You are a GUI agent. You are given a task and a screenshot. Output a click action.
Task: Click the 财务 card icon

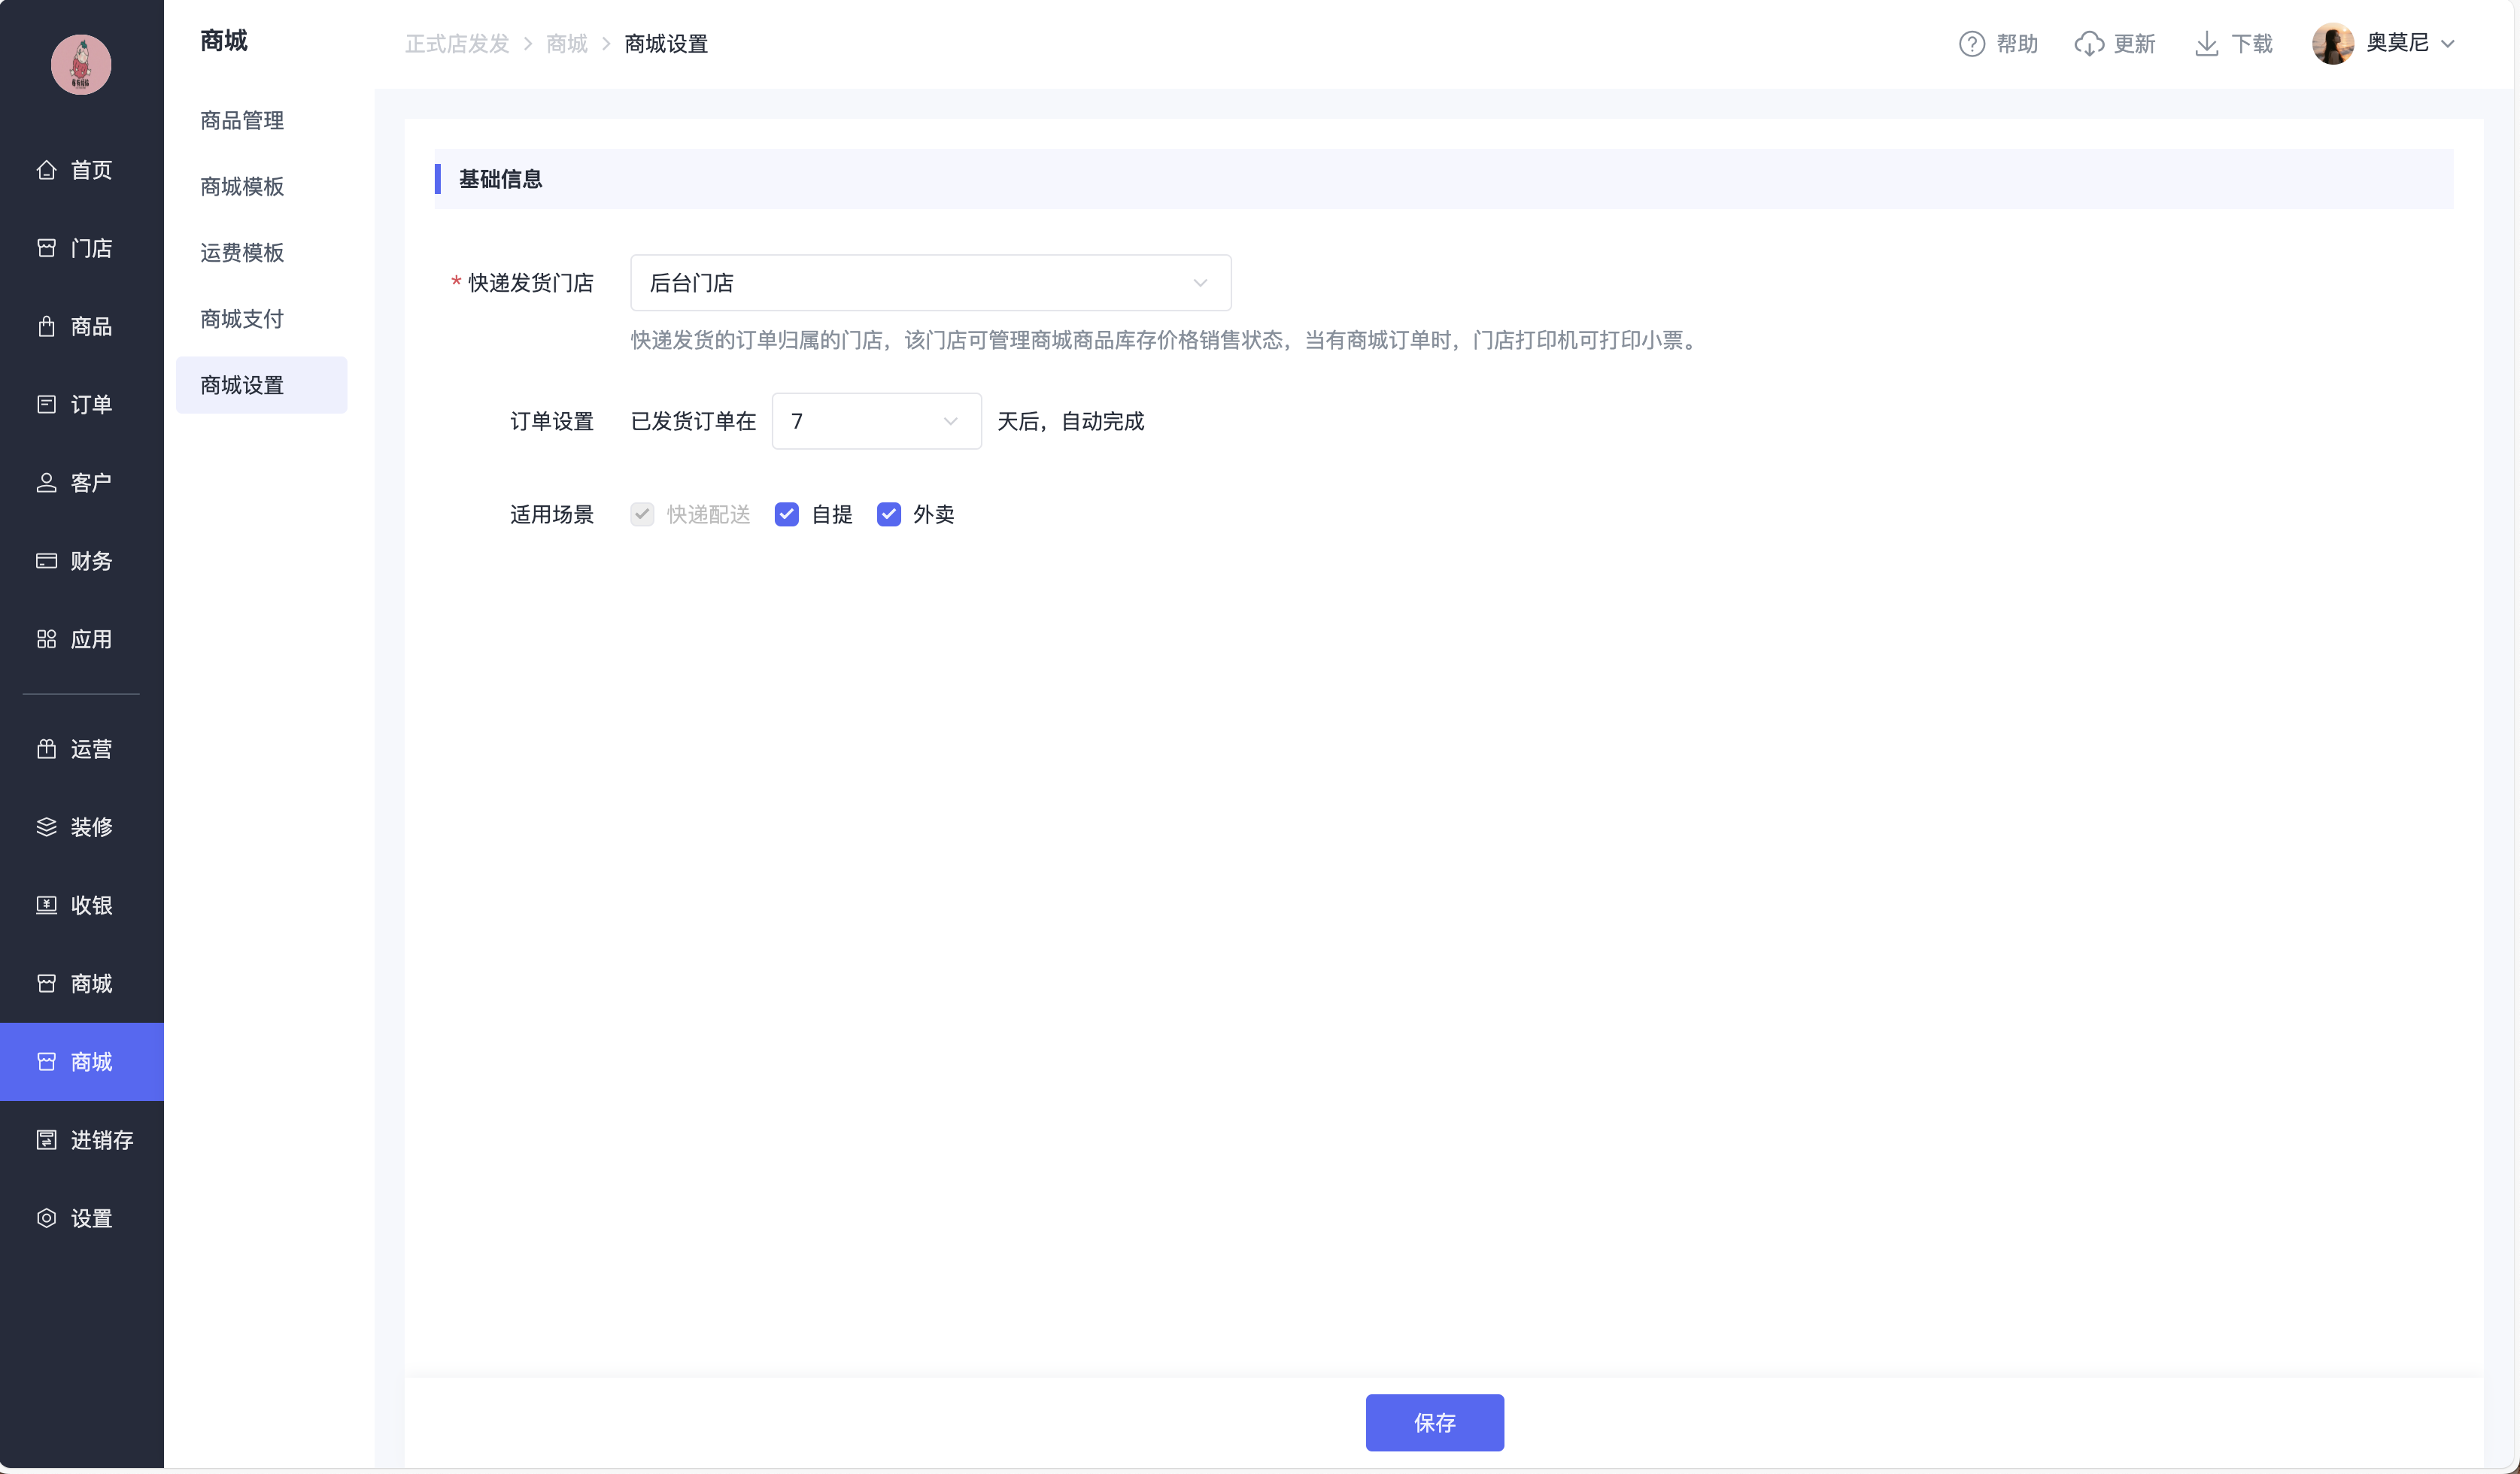point(46,561)
